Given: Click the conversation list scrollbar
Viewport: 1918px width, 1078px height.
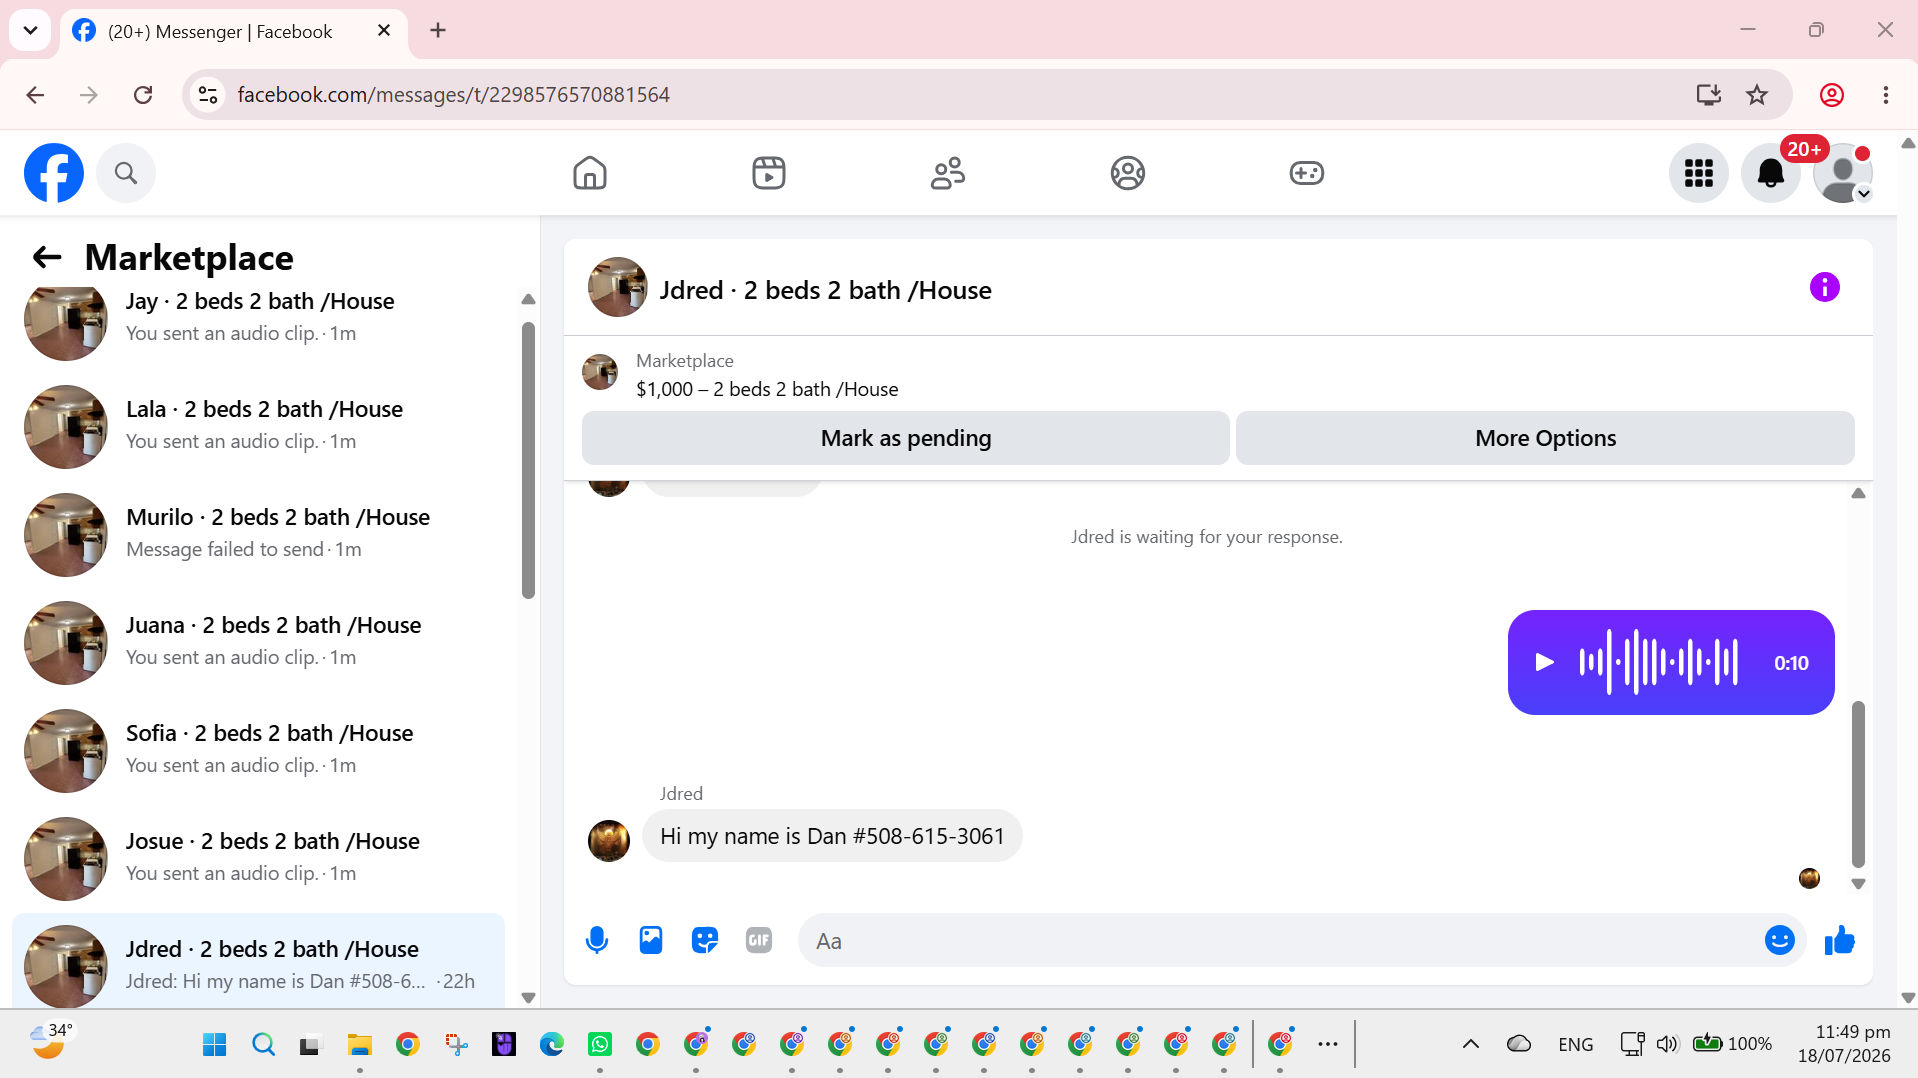Looking at the screenshot, I should (x=528, y=460).
